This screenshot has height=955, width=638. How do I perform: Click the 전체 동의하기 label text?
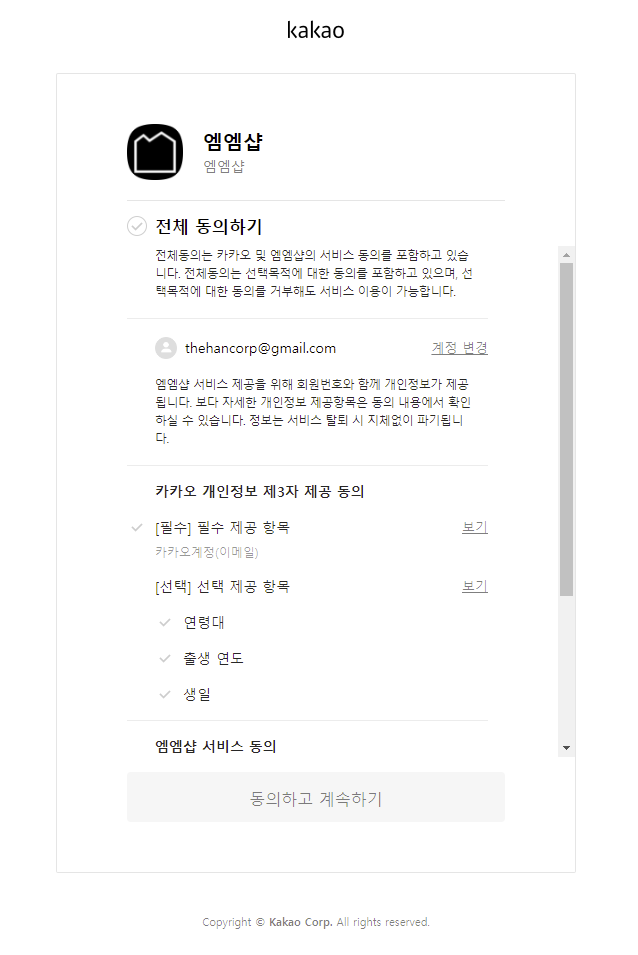pyautogui.click(x=209, y=227)
